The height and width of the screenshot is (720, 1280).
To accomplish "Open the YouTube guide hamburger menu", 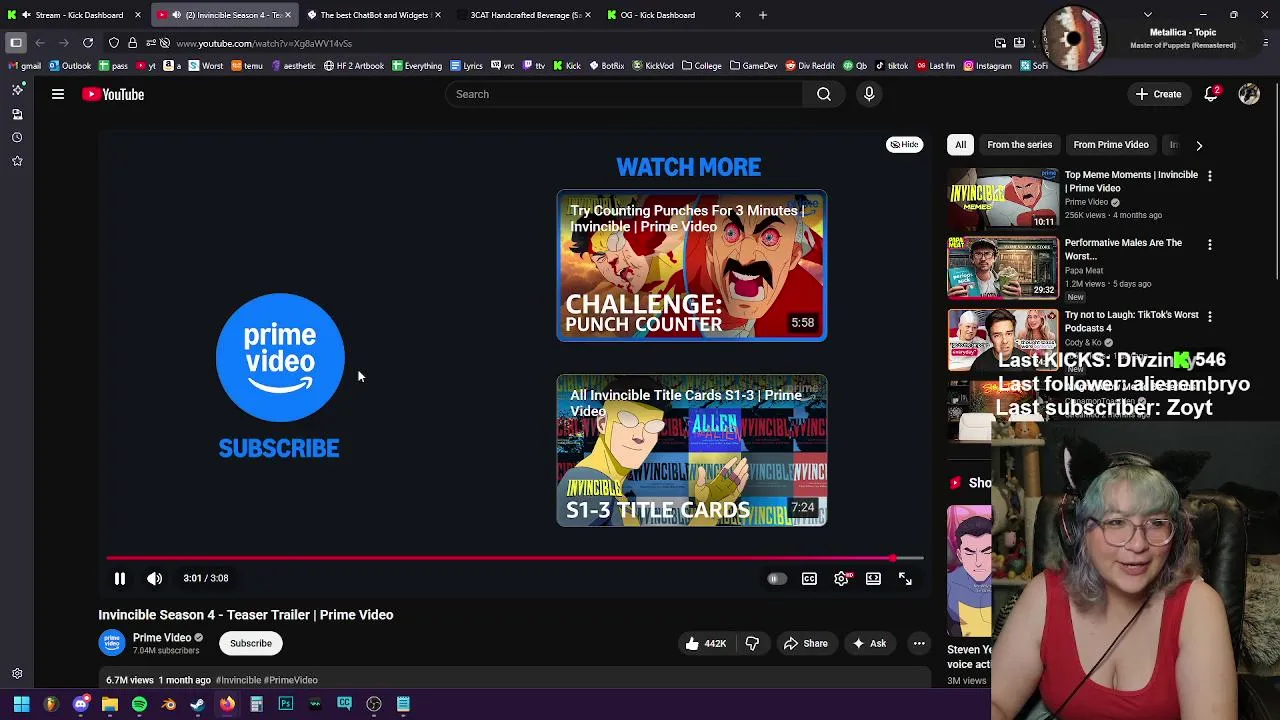I will [x=58, y=94].
